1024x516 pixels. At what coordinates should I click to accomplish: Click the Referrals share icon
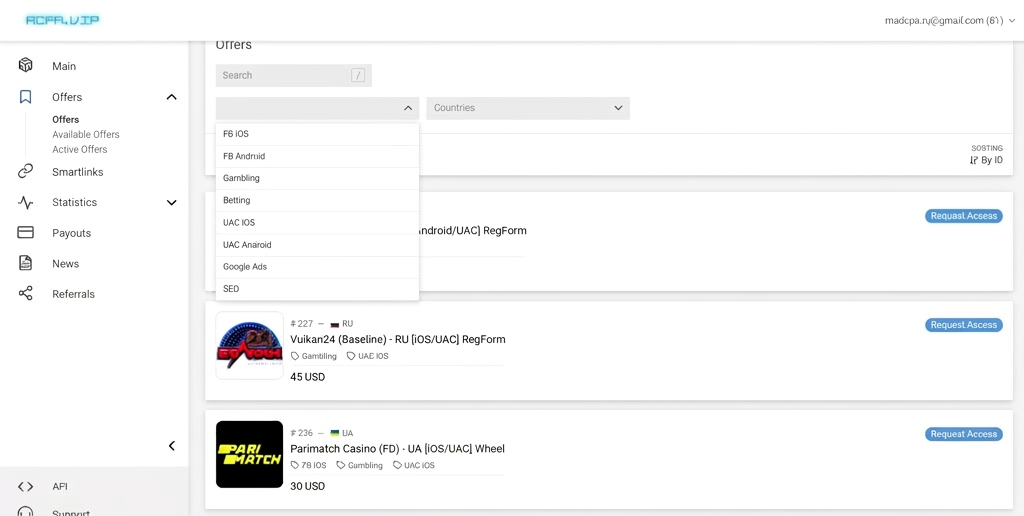pyautogui.click(x=25, y=294)
